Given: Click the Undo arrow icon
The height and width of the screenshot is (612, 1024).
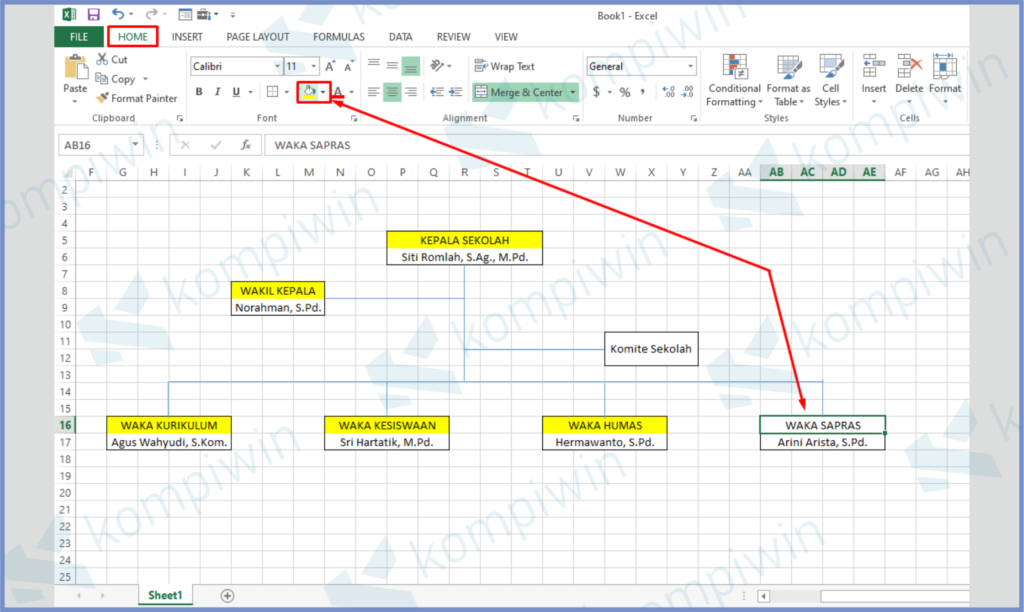Looking at the screenshot, I should coord(118,15).
